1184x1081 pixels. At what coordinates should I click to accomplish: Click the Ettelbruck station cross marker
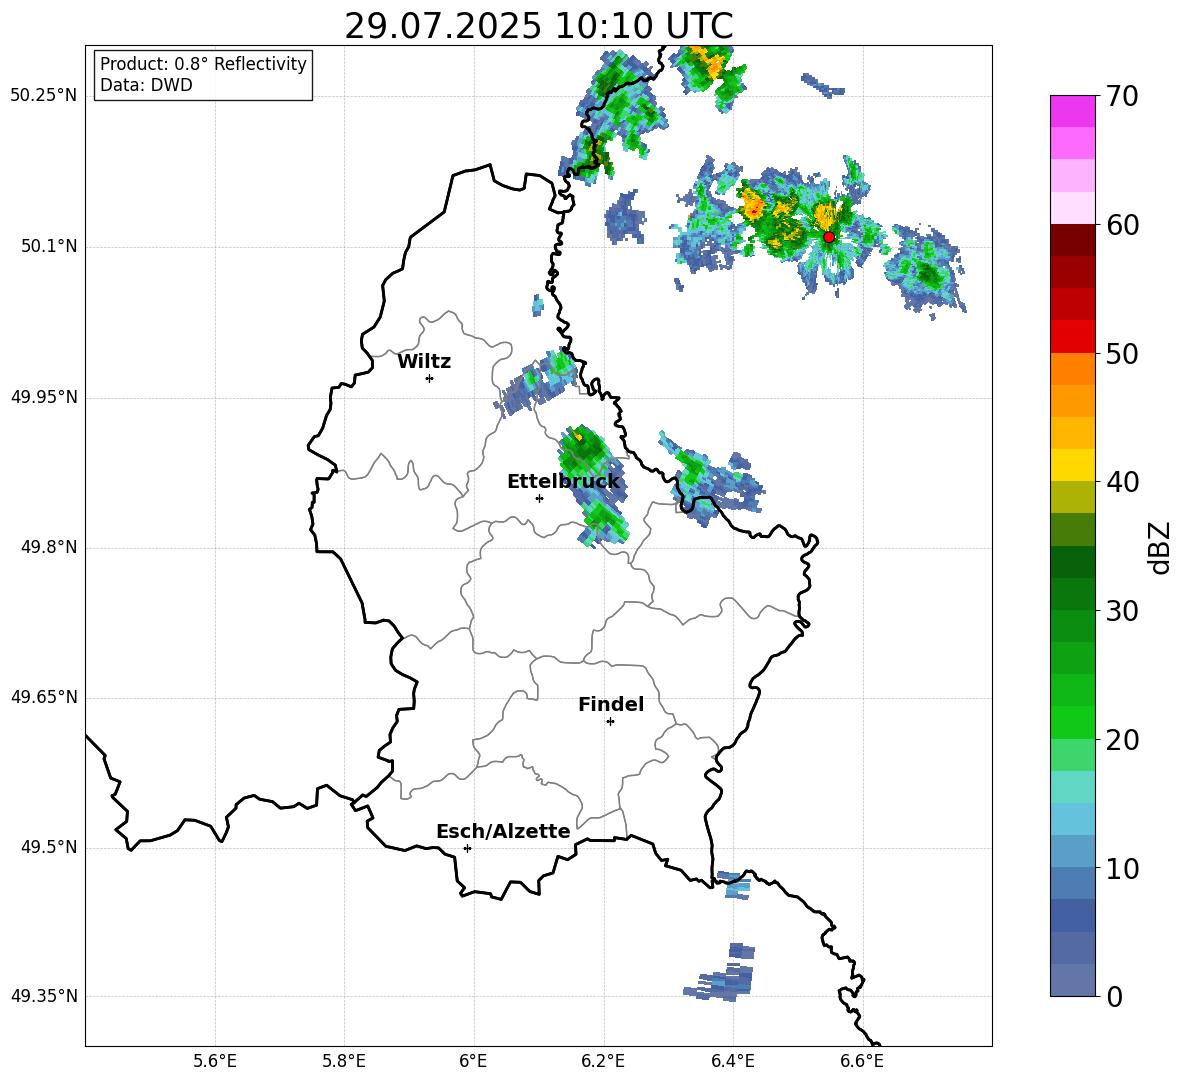pyautogui.click(x=539, y=498)
